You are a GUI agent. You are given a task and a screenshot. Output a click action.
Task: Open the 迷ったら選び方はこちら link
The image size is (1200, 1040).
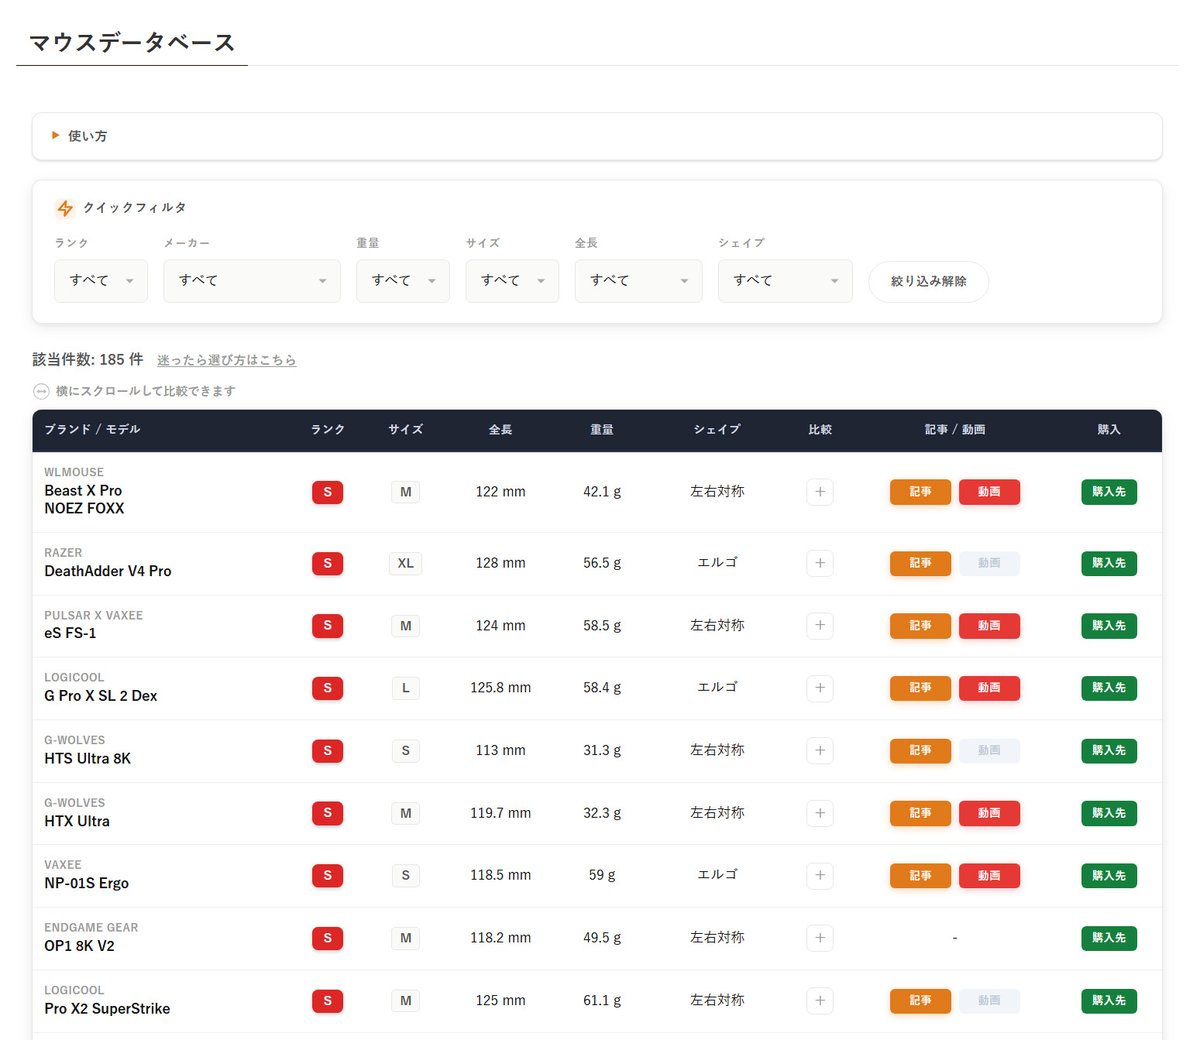(227, 360)
